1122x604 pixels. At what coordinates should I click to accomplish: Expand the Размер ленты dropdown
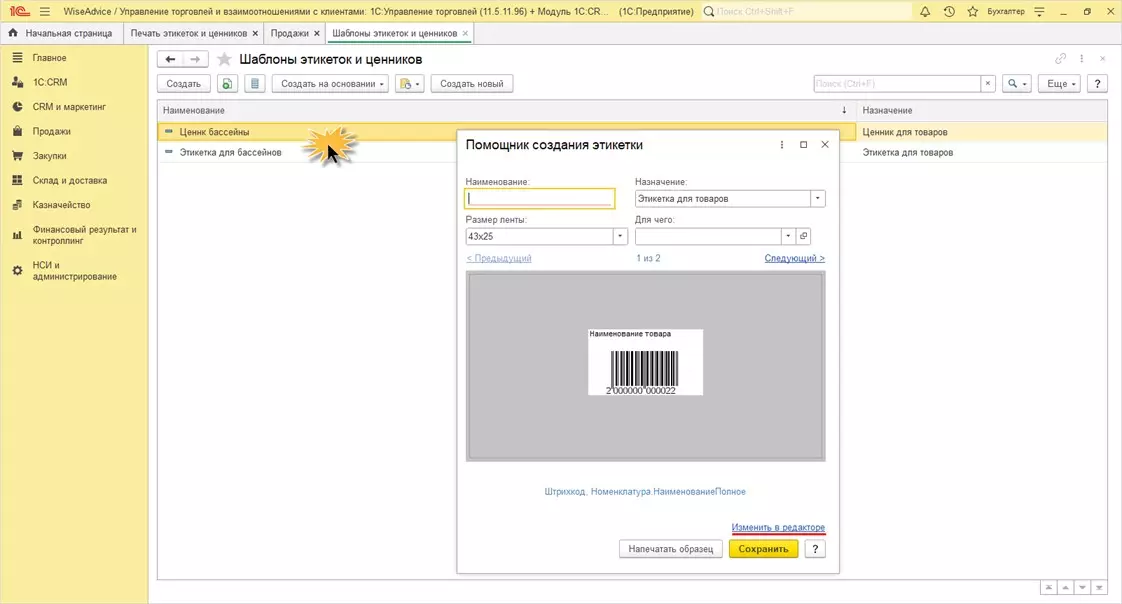(620, 237)
